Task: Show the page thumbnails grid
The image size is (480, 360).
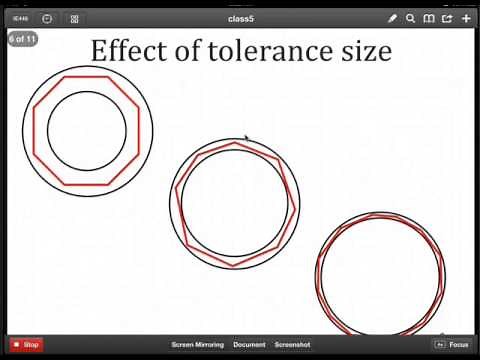Action: coord(75,19)
